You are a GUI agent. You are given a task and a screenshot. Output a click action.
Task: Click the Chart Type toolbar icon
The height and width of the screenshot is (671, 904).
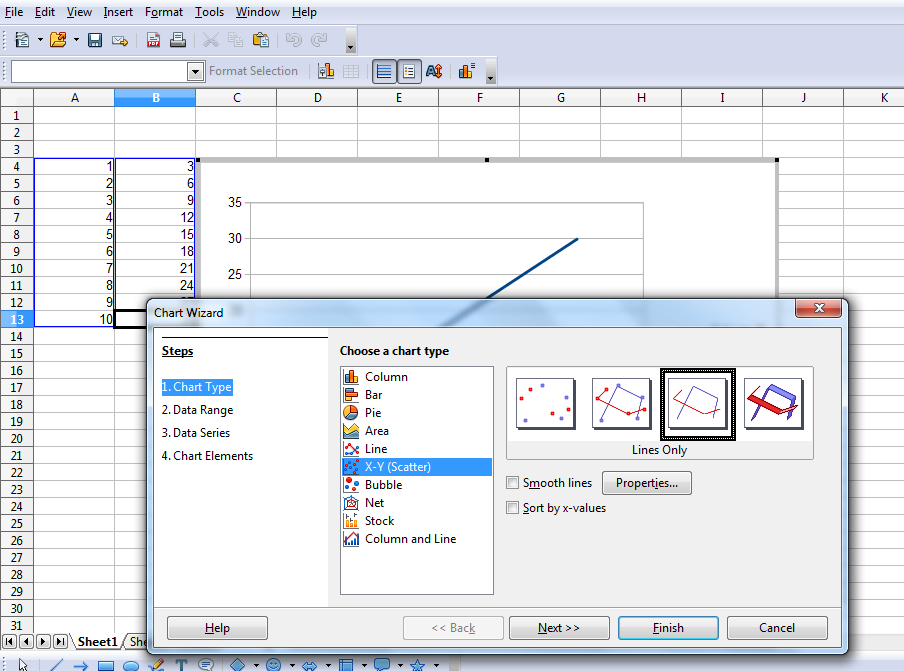(326, 71)
